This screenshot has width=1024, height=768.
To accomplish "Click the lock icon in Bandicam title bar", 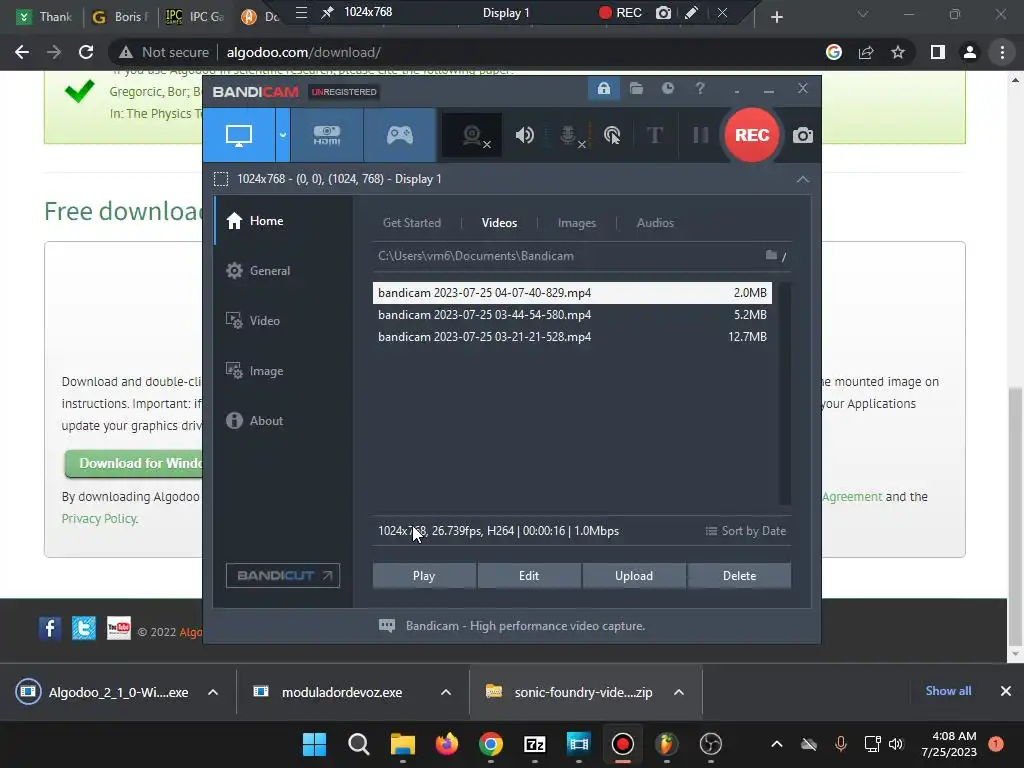I will pos(603,88).
